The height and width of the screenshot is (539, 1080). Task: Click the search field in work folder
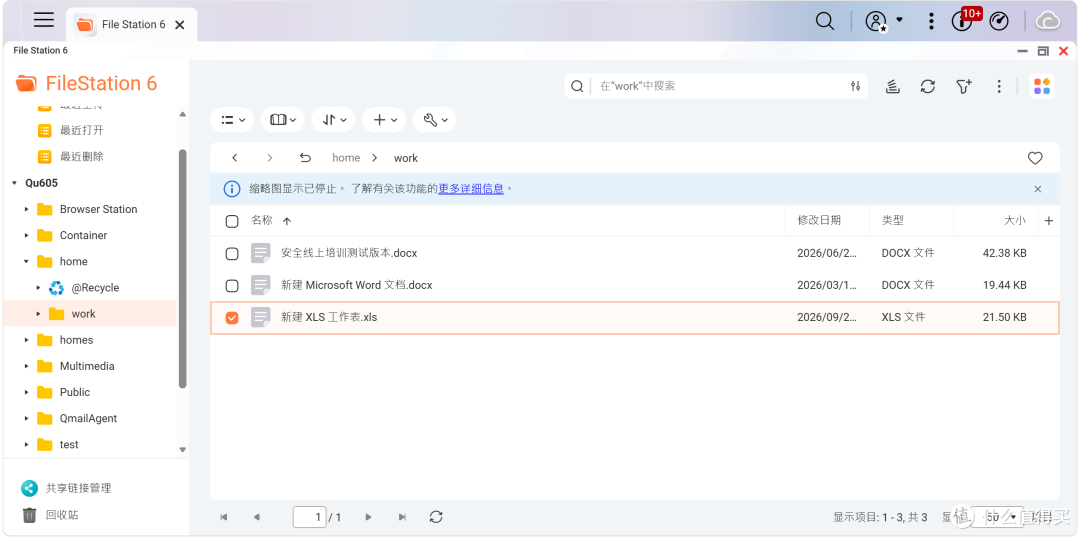[716, 86]
